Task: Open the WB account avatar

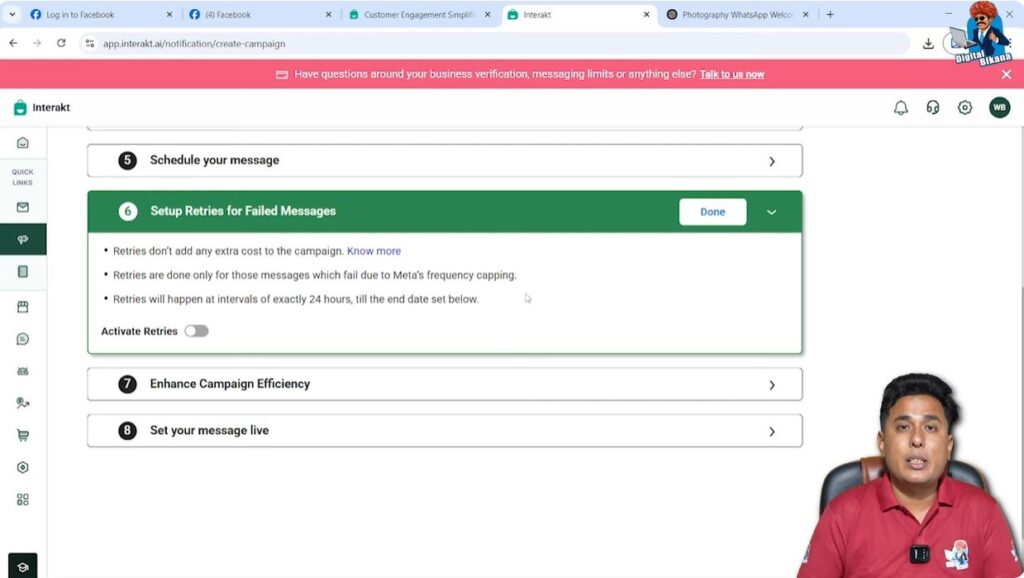Action: point(999,107)
